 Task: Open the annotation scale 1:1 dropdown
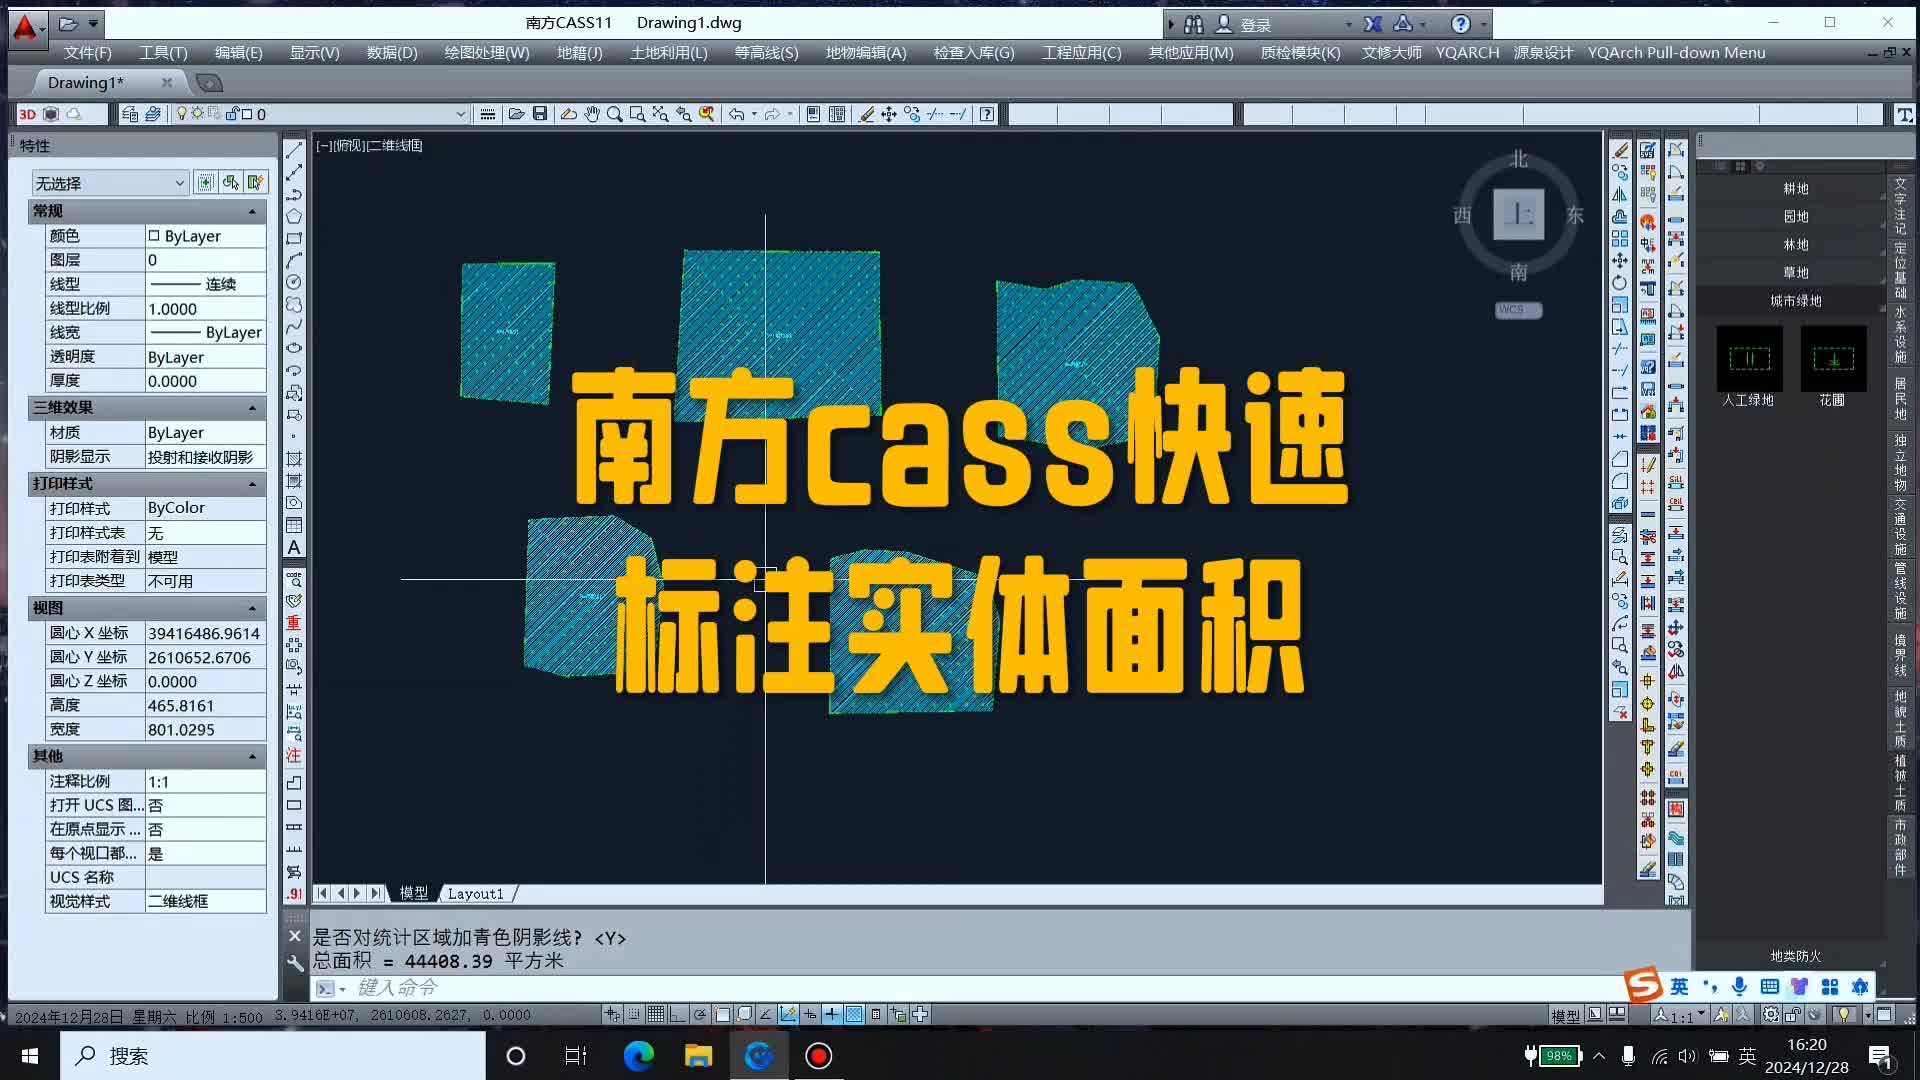coord(1681,1015)
